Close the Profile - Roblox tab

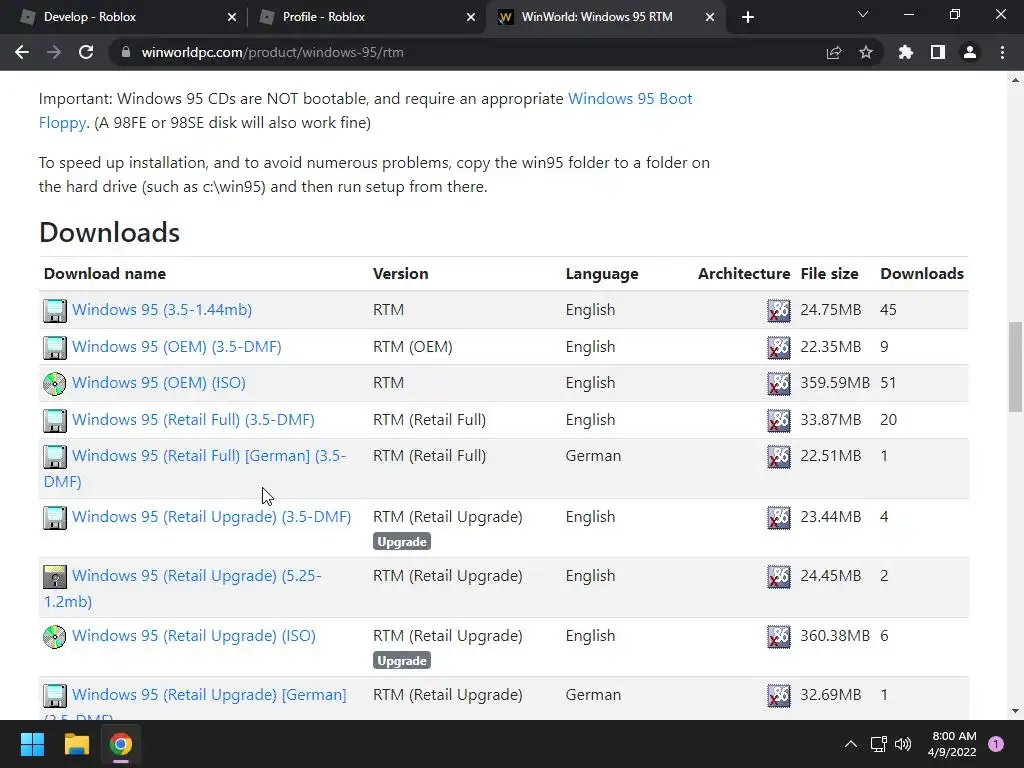(x=471, y=17)
